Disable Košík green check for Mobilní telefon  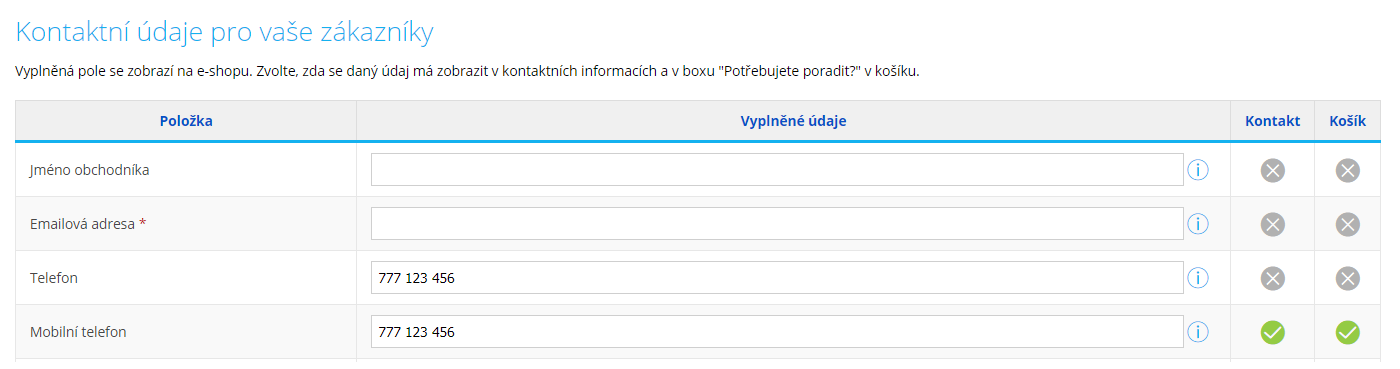[1348, 332]
